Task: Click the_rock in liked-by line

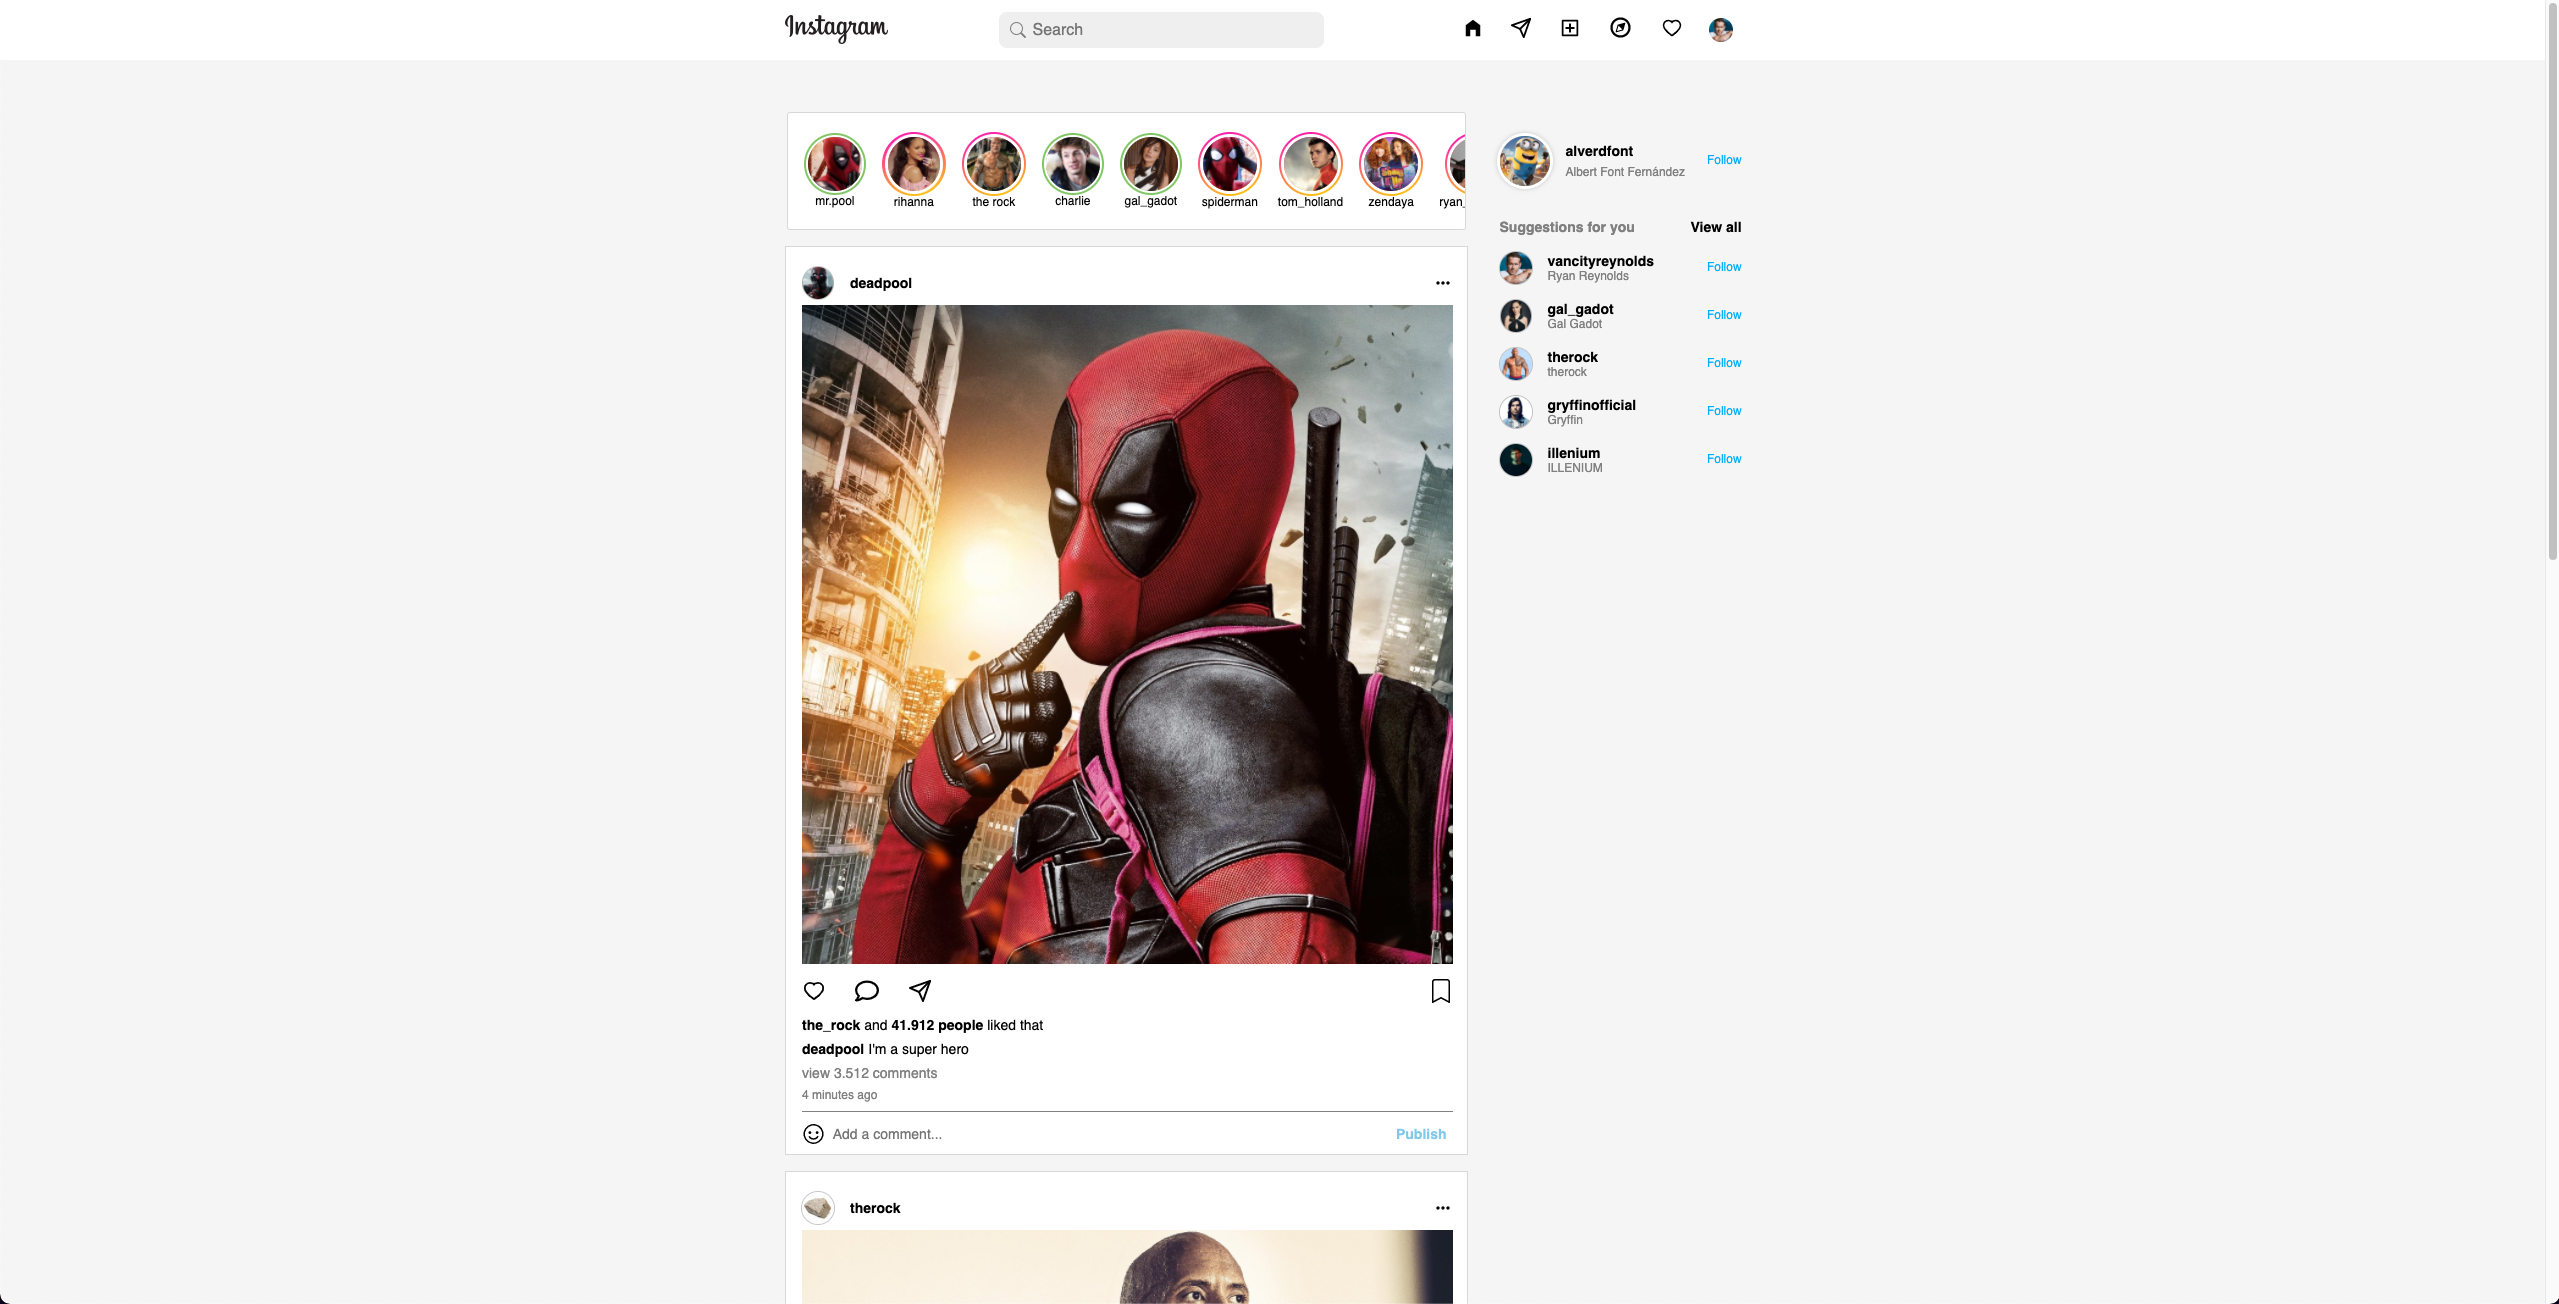Action: 831,1025
